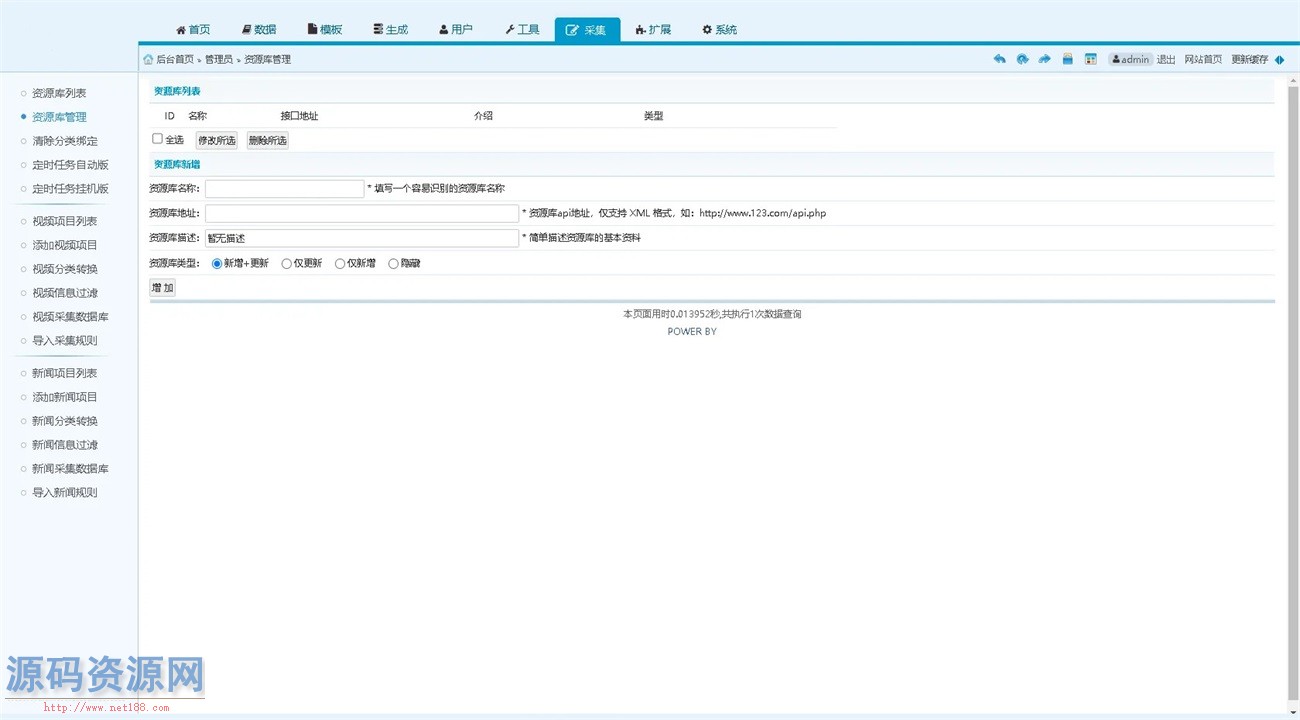This screenshot has width=1300, height=720.
Task: Select the 新增+更新 radio option
Action: [x=217, y=264]
